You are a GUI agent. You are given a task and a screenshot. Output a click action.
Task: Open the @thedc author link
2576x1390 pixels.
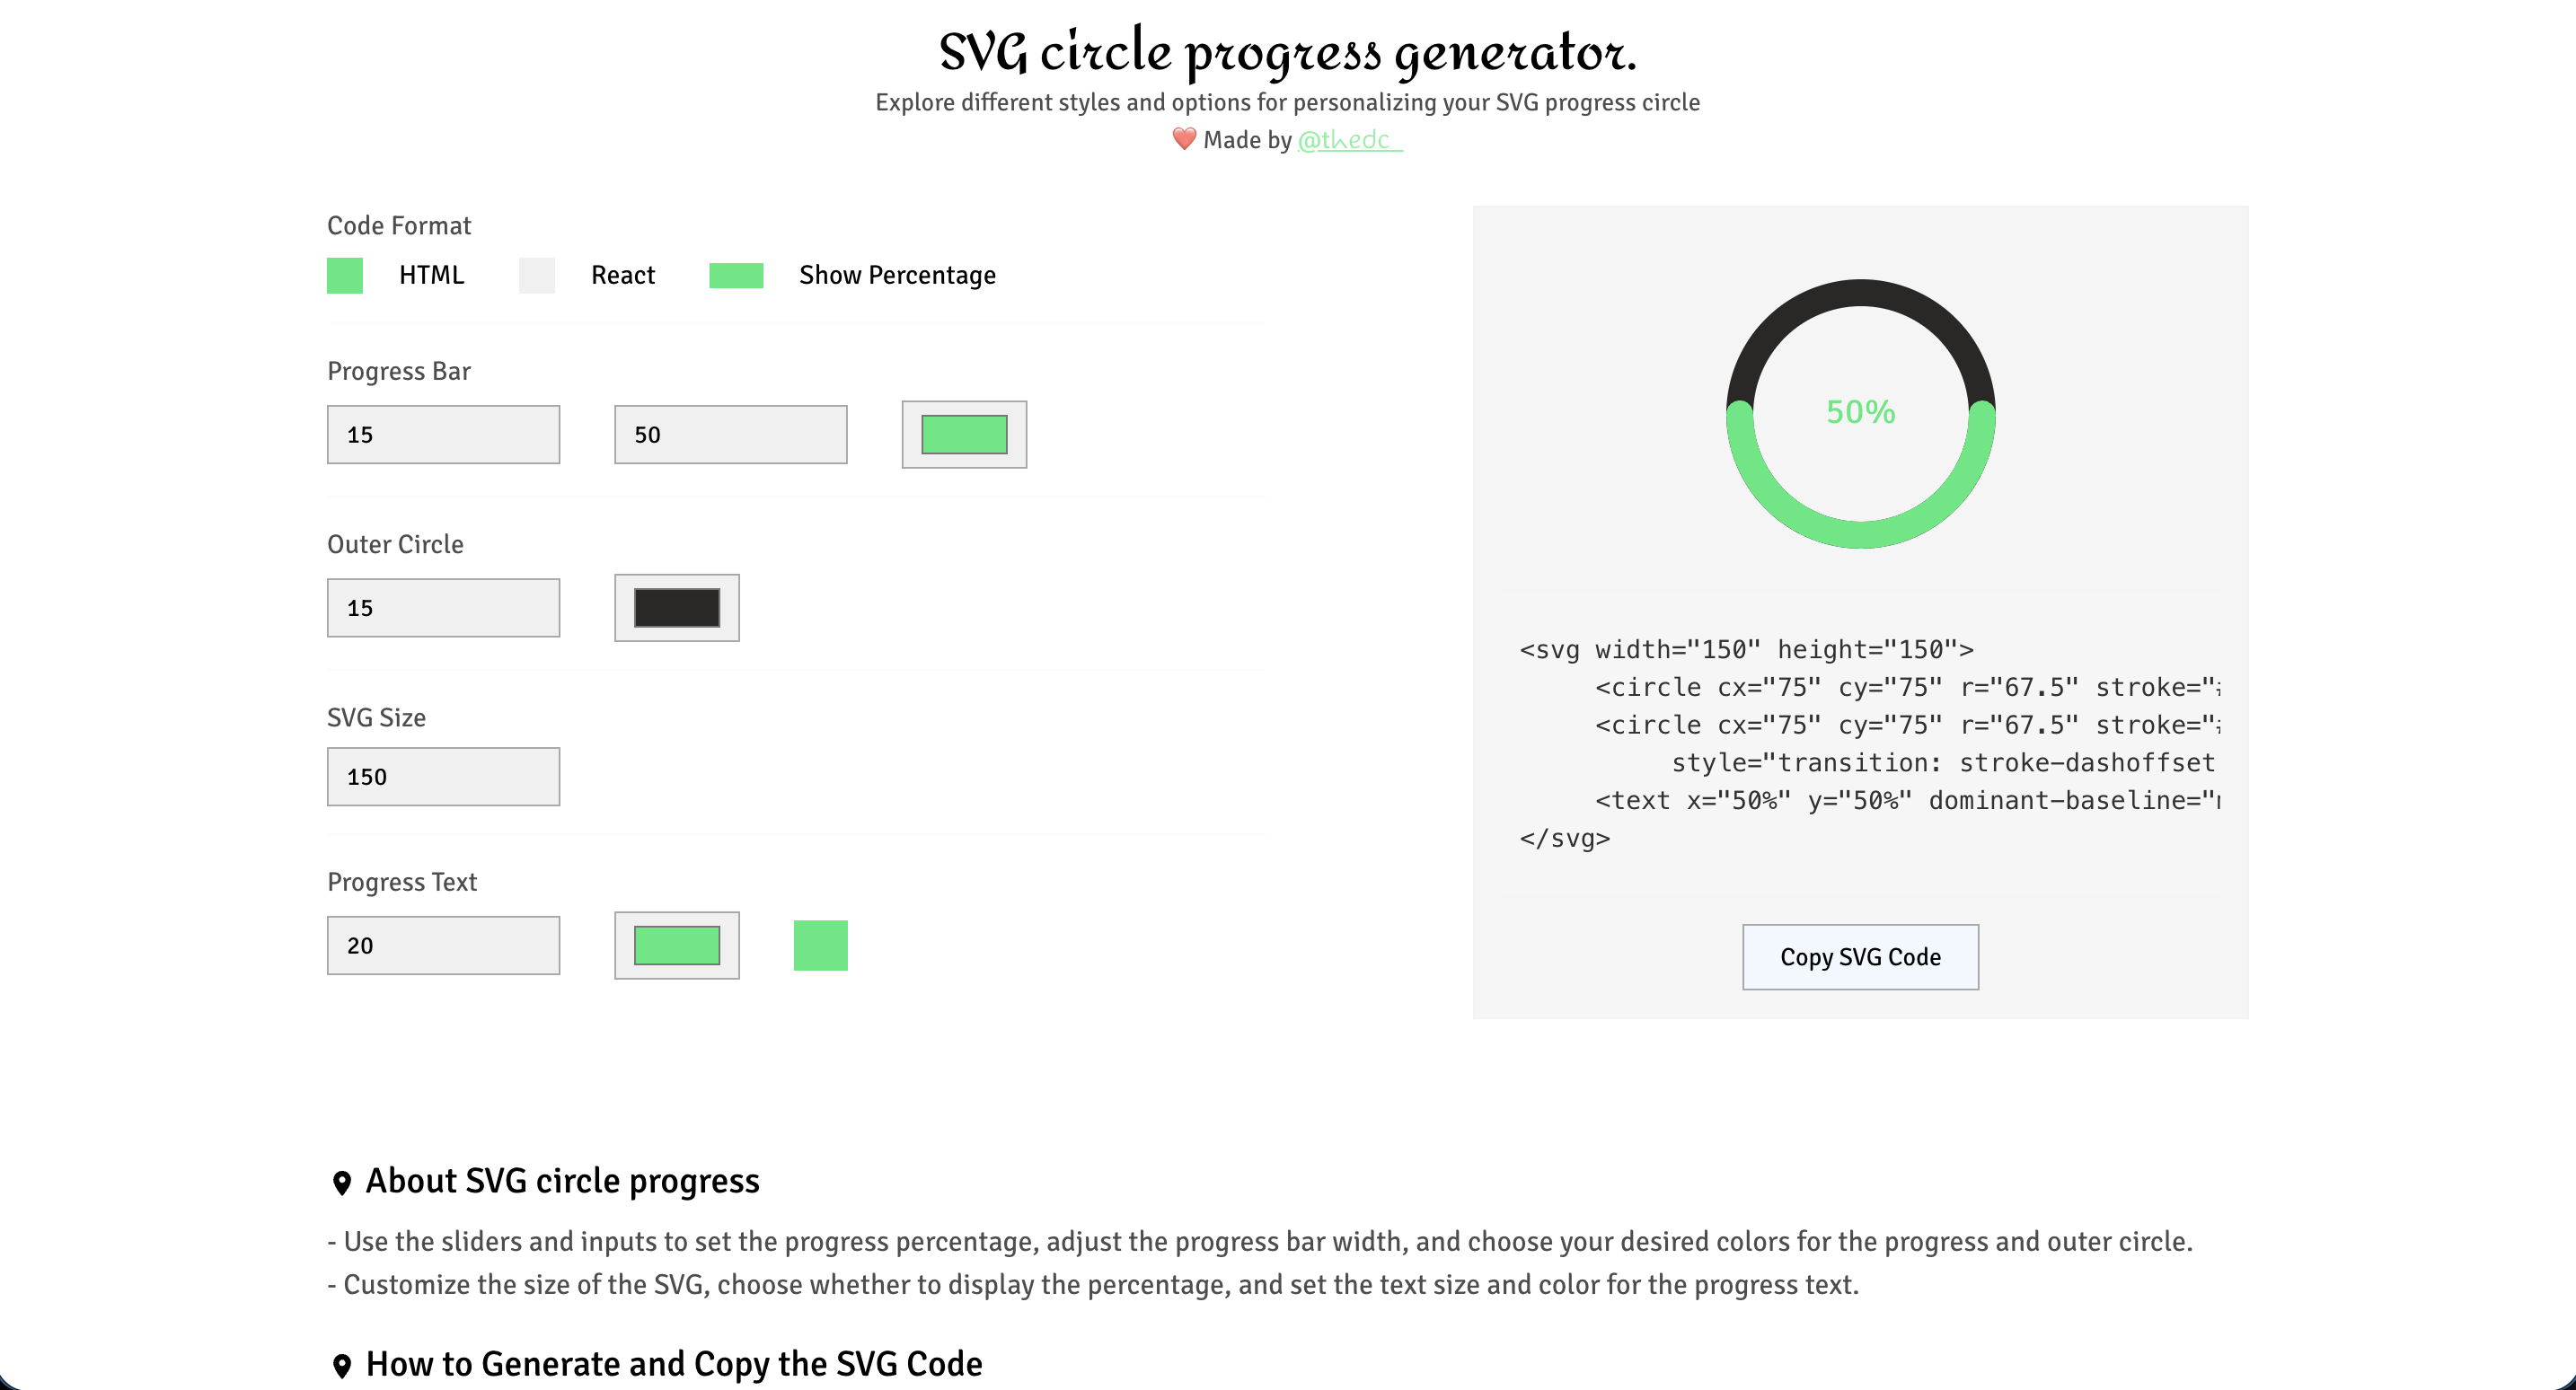tap(1349, 140)
